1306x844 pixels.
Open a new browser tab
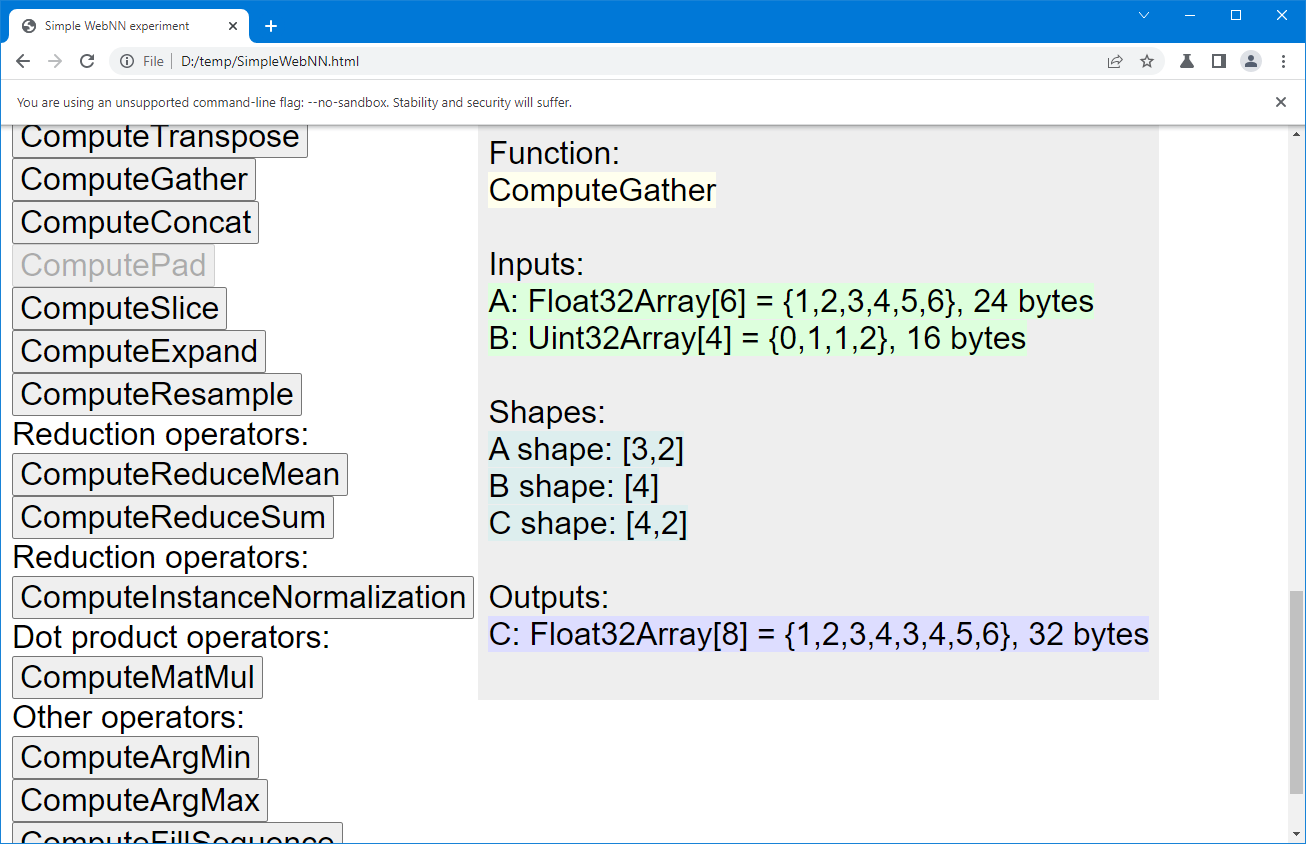pos(270,26)
